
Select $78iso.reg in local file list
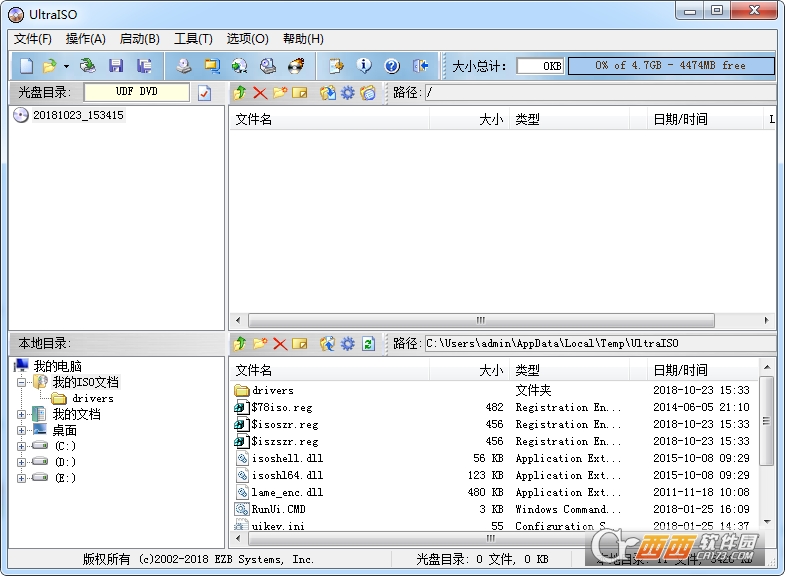coord(282,407)
